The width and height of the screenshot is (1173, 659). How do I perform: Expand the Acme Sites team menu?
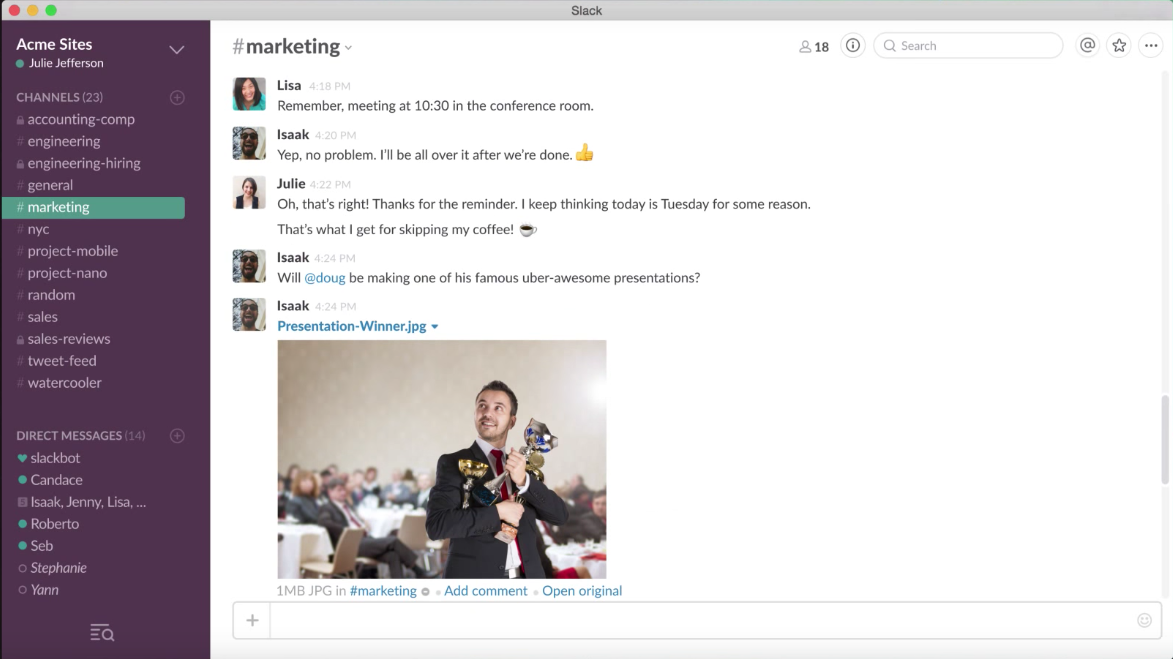tap(177, 50)
